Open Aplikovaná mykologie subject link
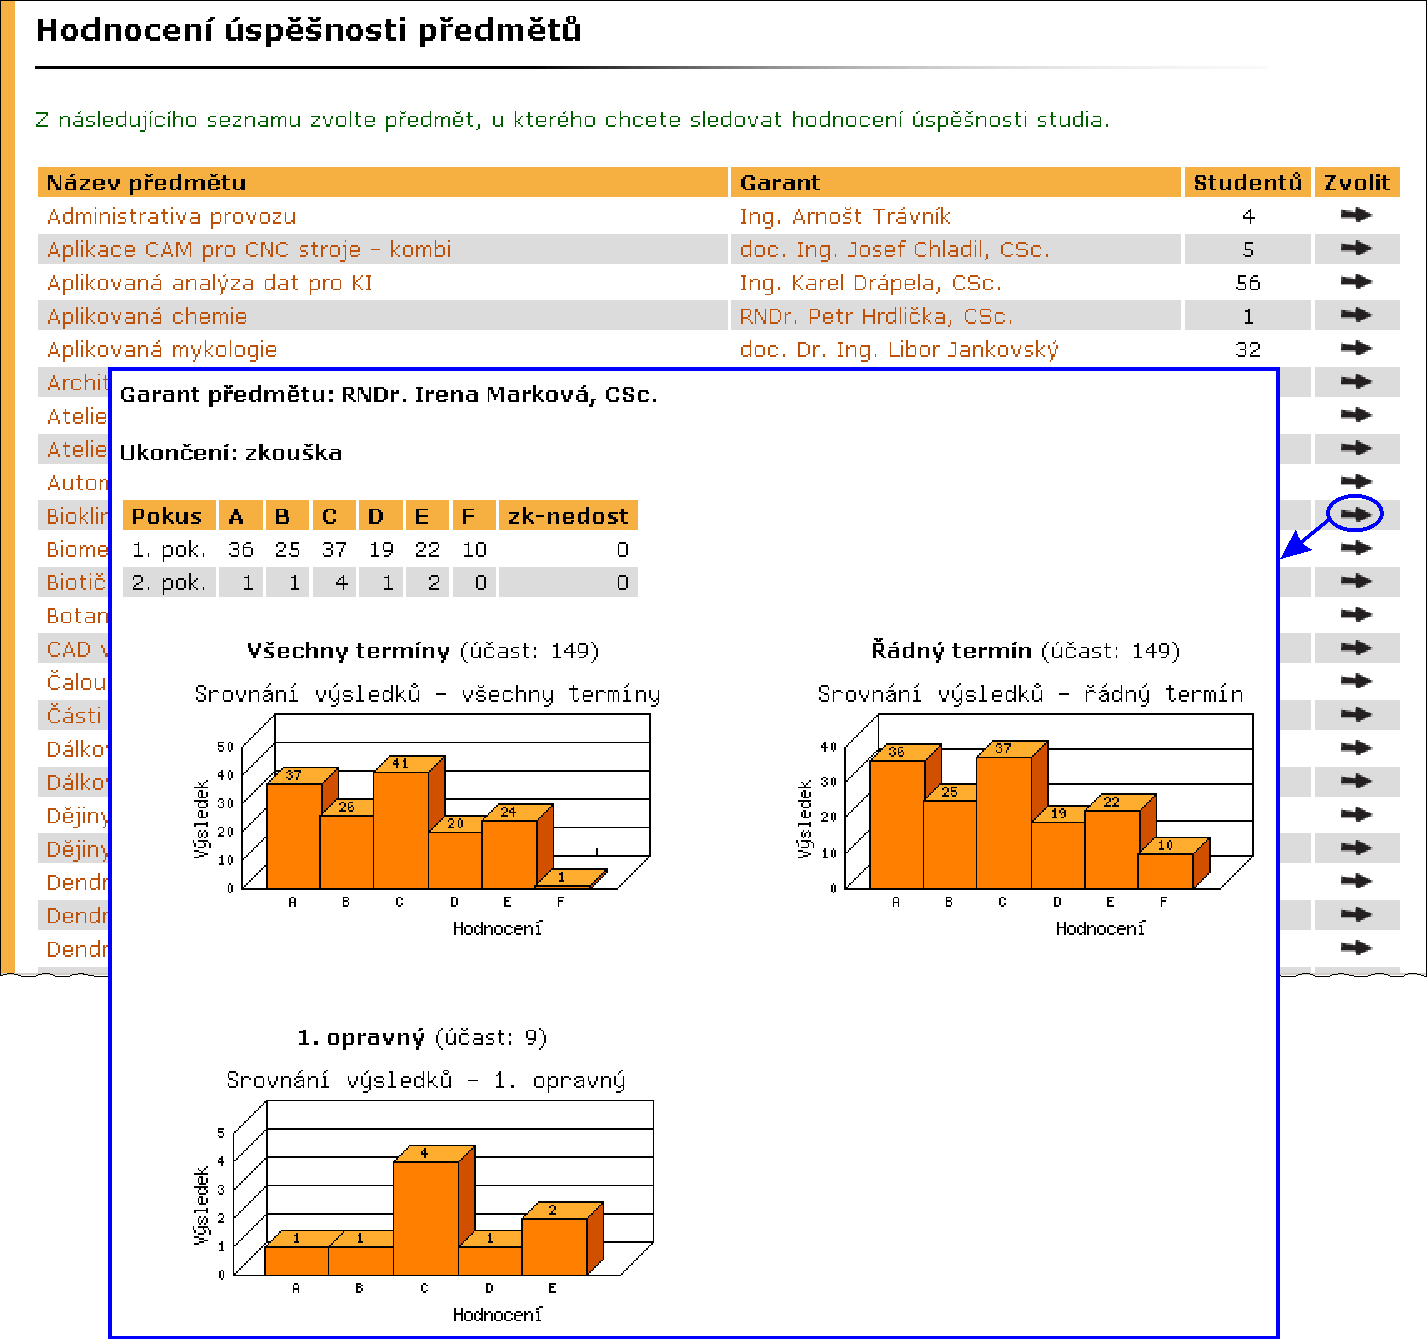Screen dimensions: 1427x1339 162,350
